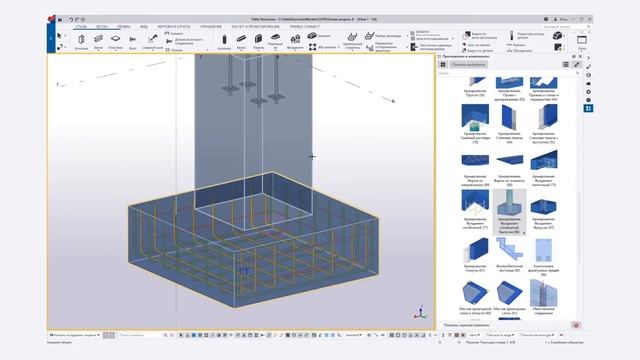Click the Redo arrow icon
Screen dimensions: 640x360
click(x=77, y=19)
